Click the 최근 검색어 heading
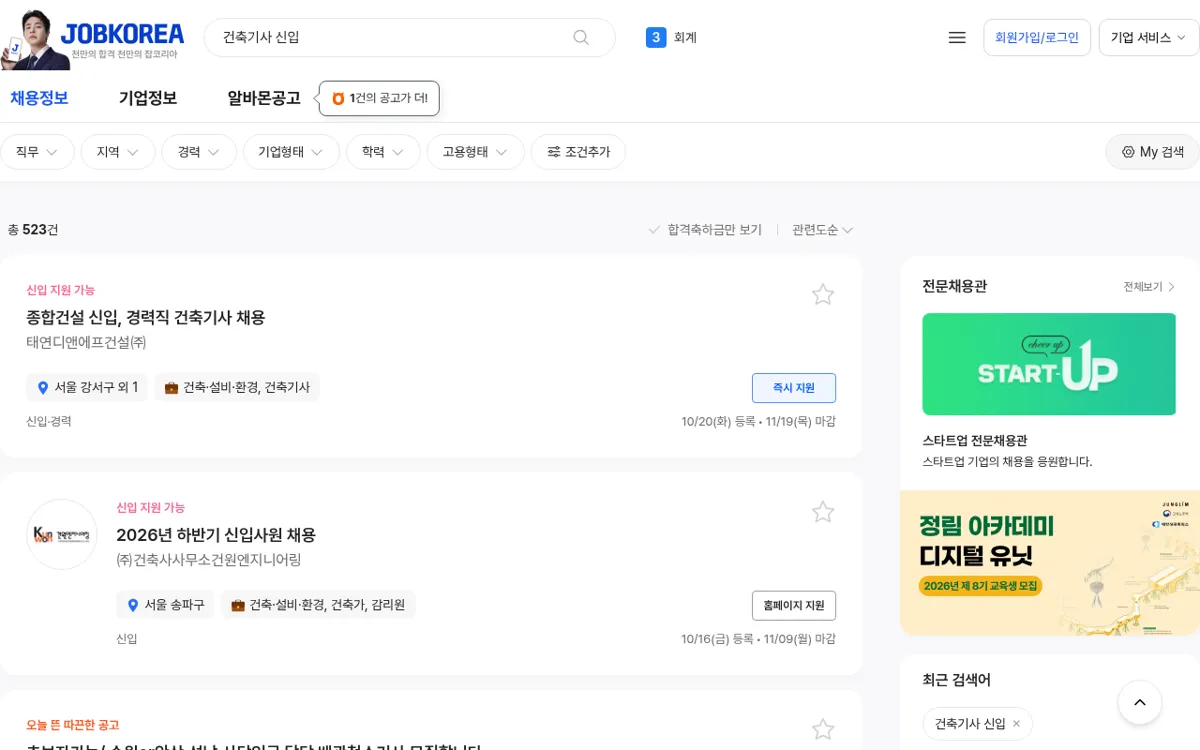 (x=956, y=680)
